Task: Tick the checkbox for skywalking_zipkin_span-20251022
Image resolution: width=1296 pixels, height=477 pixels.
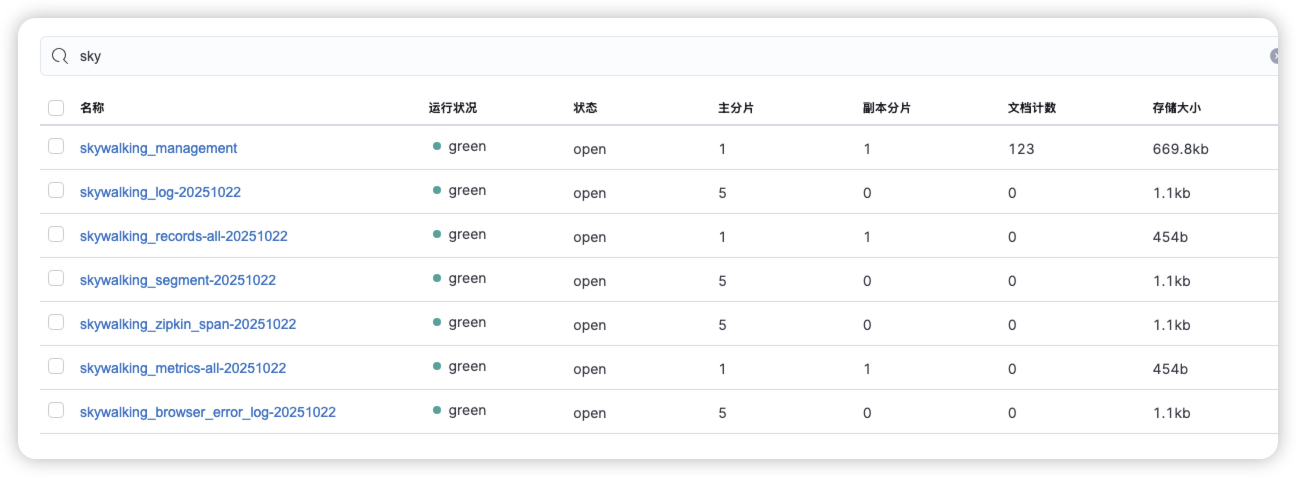Action: pyautogui.click(x=56, y=322)
